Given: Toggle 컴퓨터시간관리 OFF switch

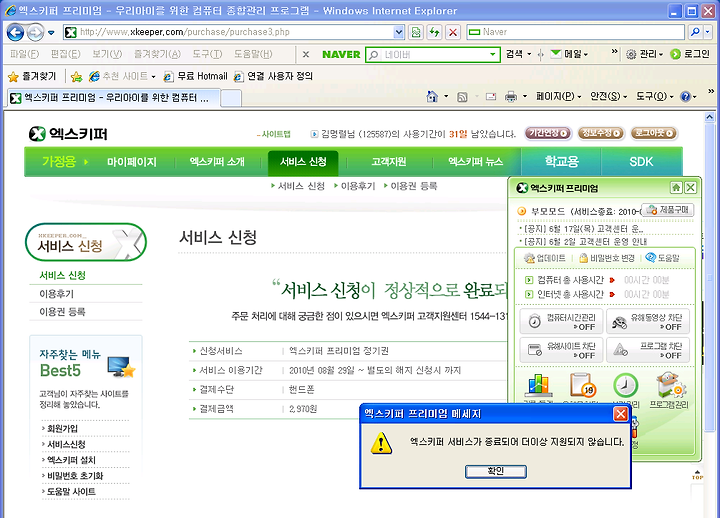Looking at the screenshot, I should coord(561,321).
